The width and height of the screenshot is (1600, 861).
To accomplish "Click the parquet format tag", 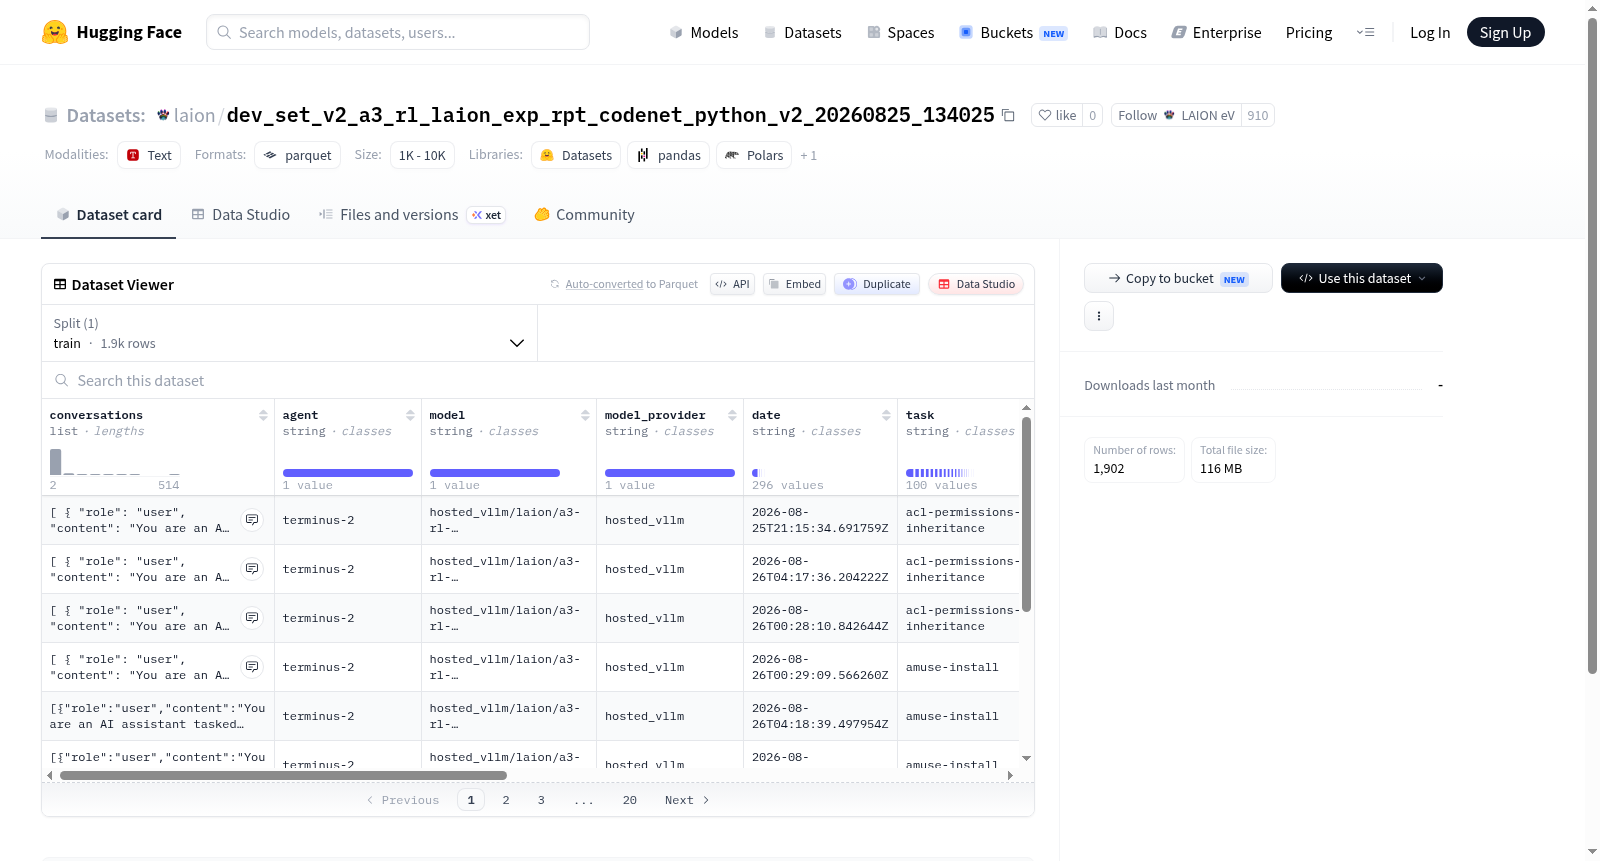I will point(297,155).
